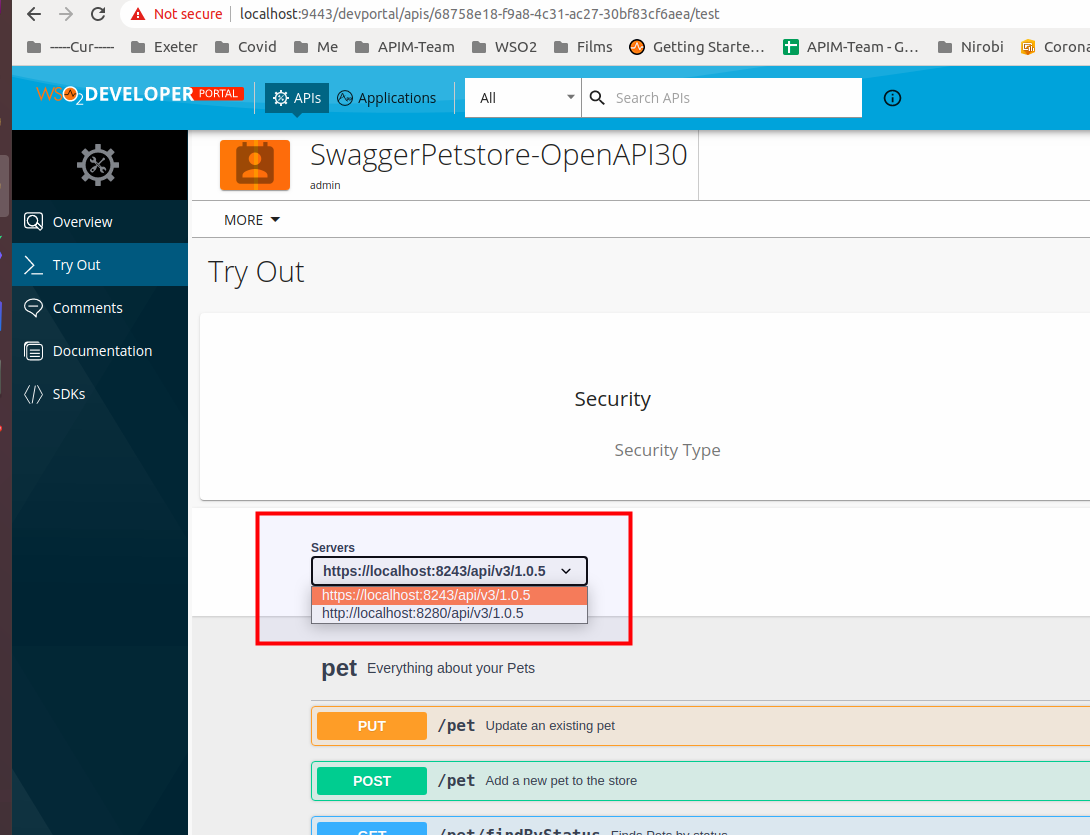The image size is (1090, 835).
Task: Click the Comments speech-bubble icon
Action: pos(33,307)
